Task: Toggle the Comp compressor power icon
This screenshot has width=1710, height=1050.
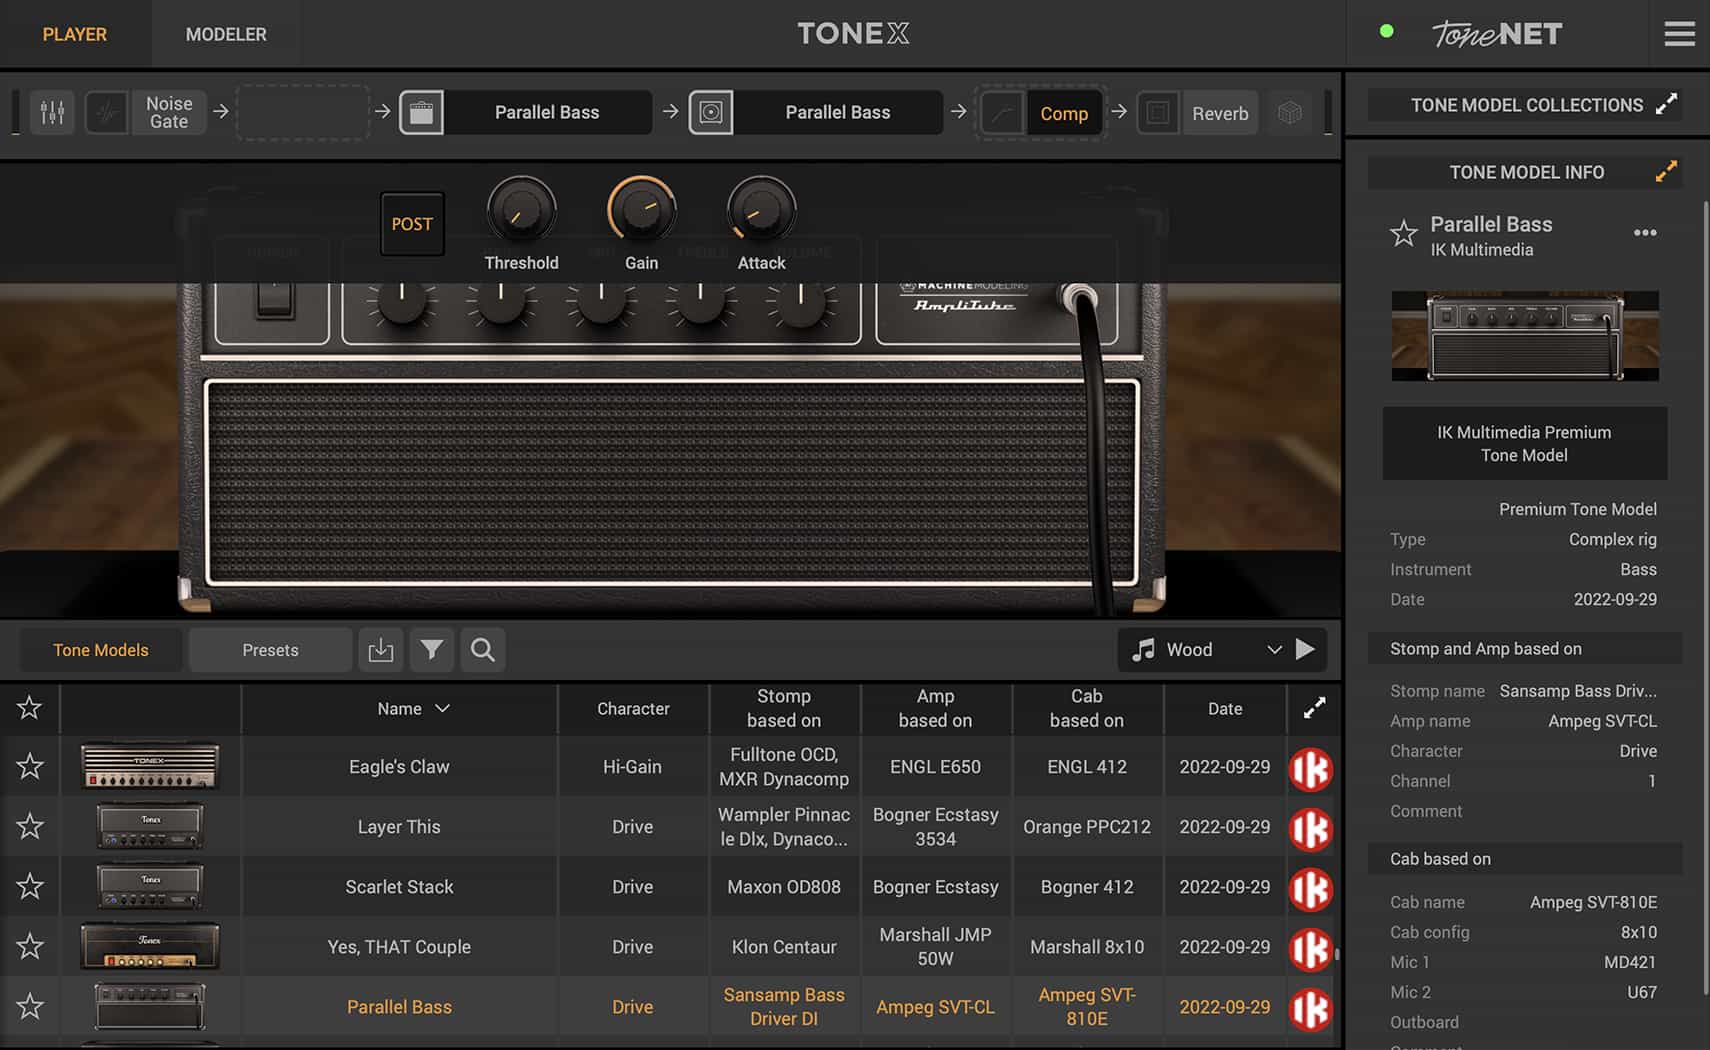Action: pyautogui.click(x=1002, y=113)
